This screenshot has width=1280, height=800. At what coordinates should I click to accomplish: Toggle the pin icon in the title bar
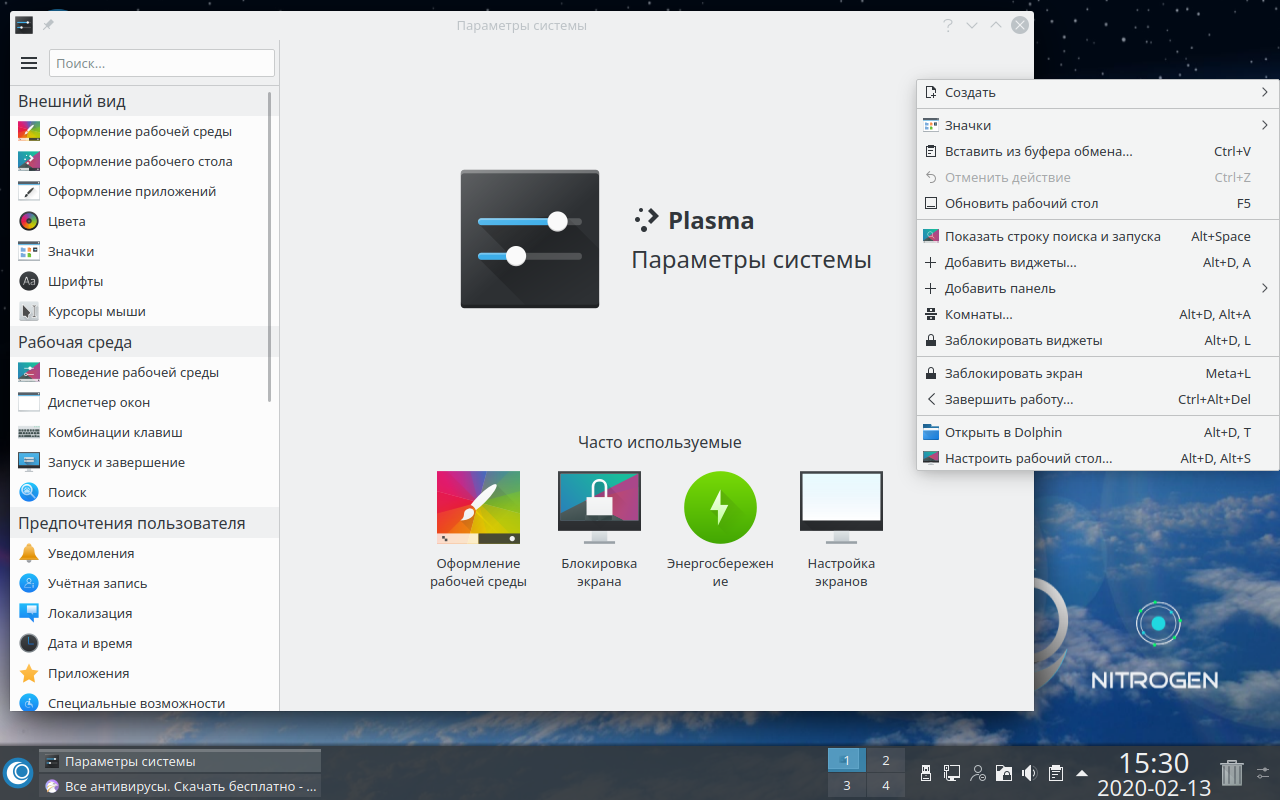point(48,25)
